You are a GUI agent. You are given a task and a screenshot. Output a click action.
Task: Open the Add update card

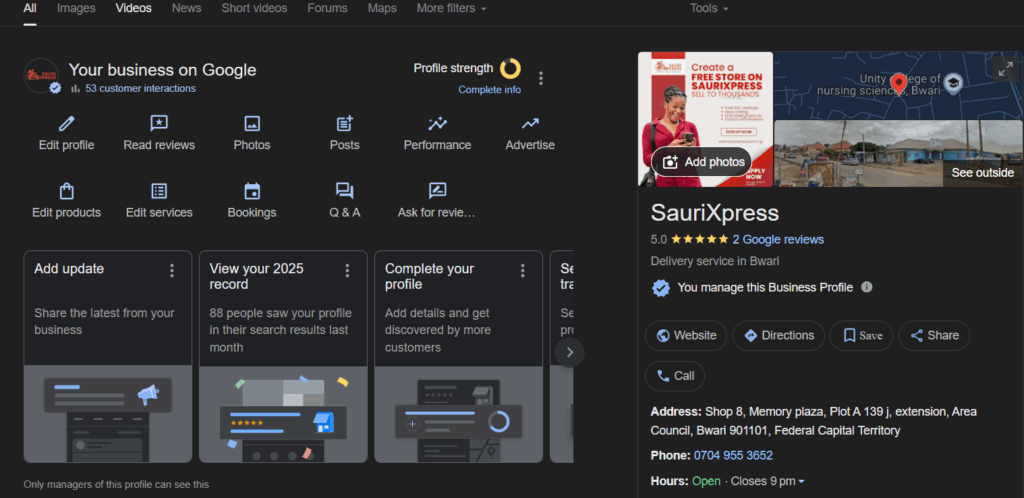tap(108, 356)
